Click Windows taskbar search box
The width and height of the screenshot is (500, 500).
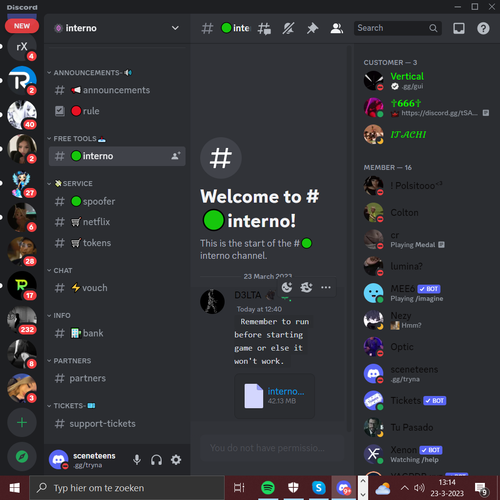tap(127, 488)
